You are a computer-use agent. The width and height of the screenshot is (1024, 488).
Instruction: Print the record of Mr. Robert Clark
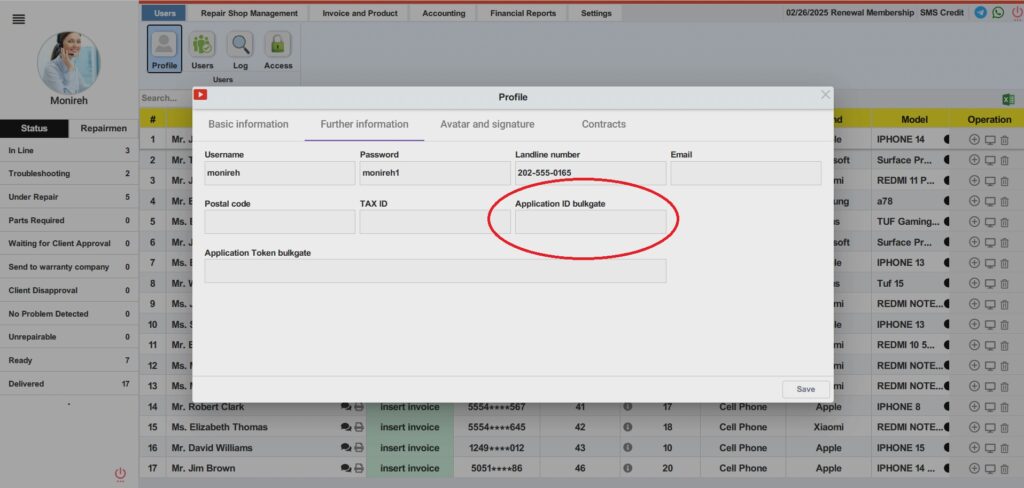359,406
